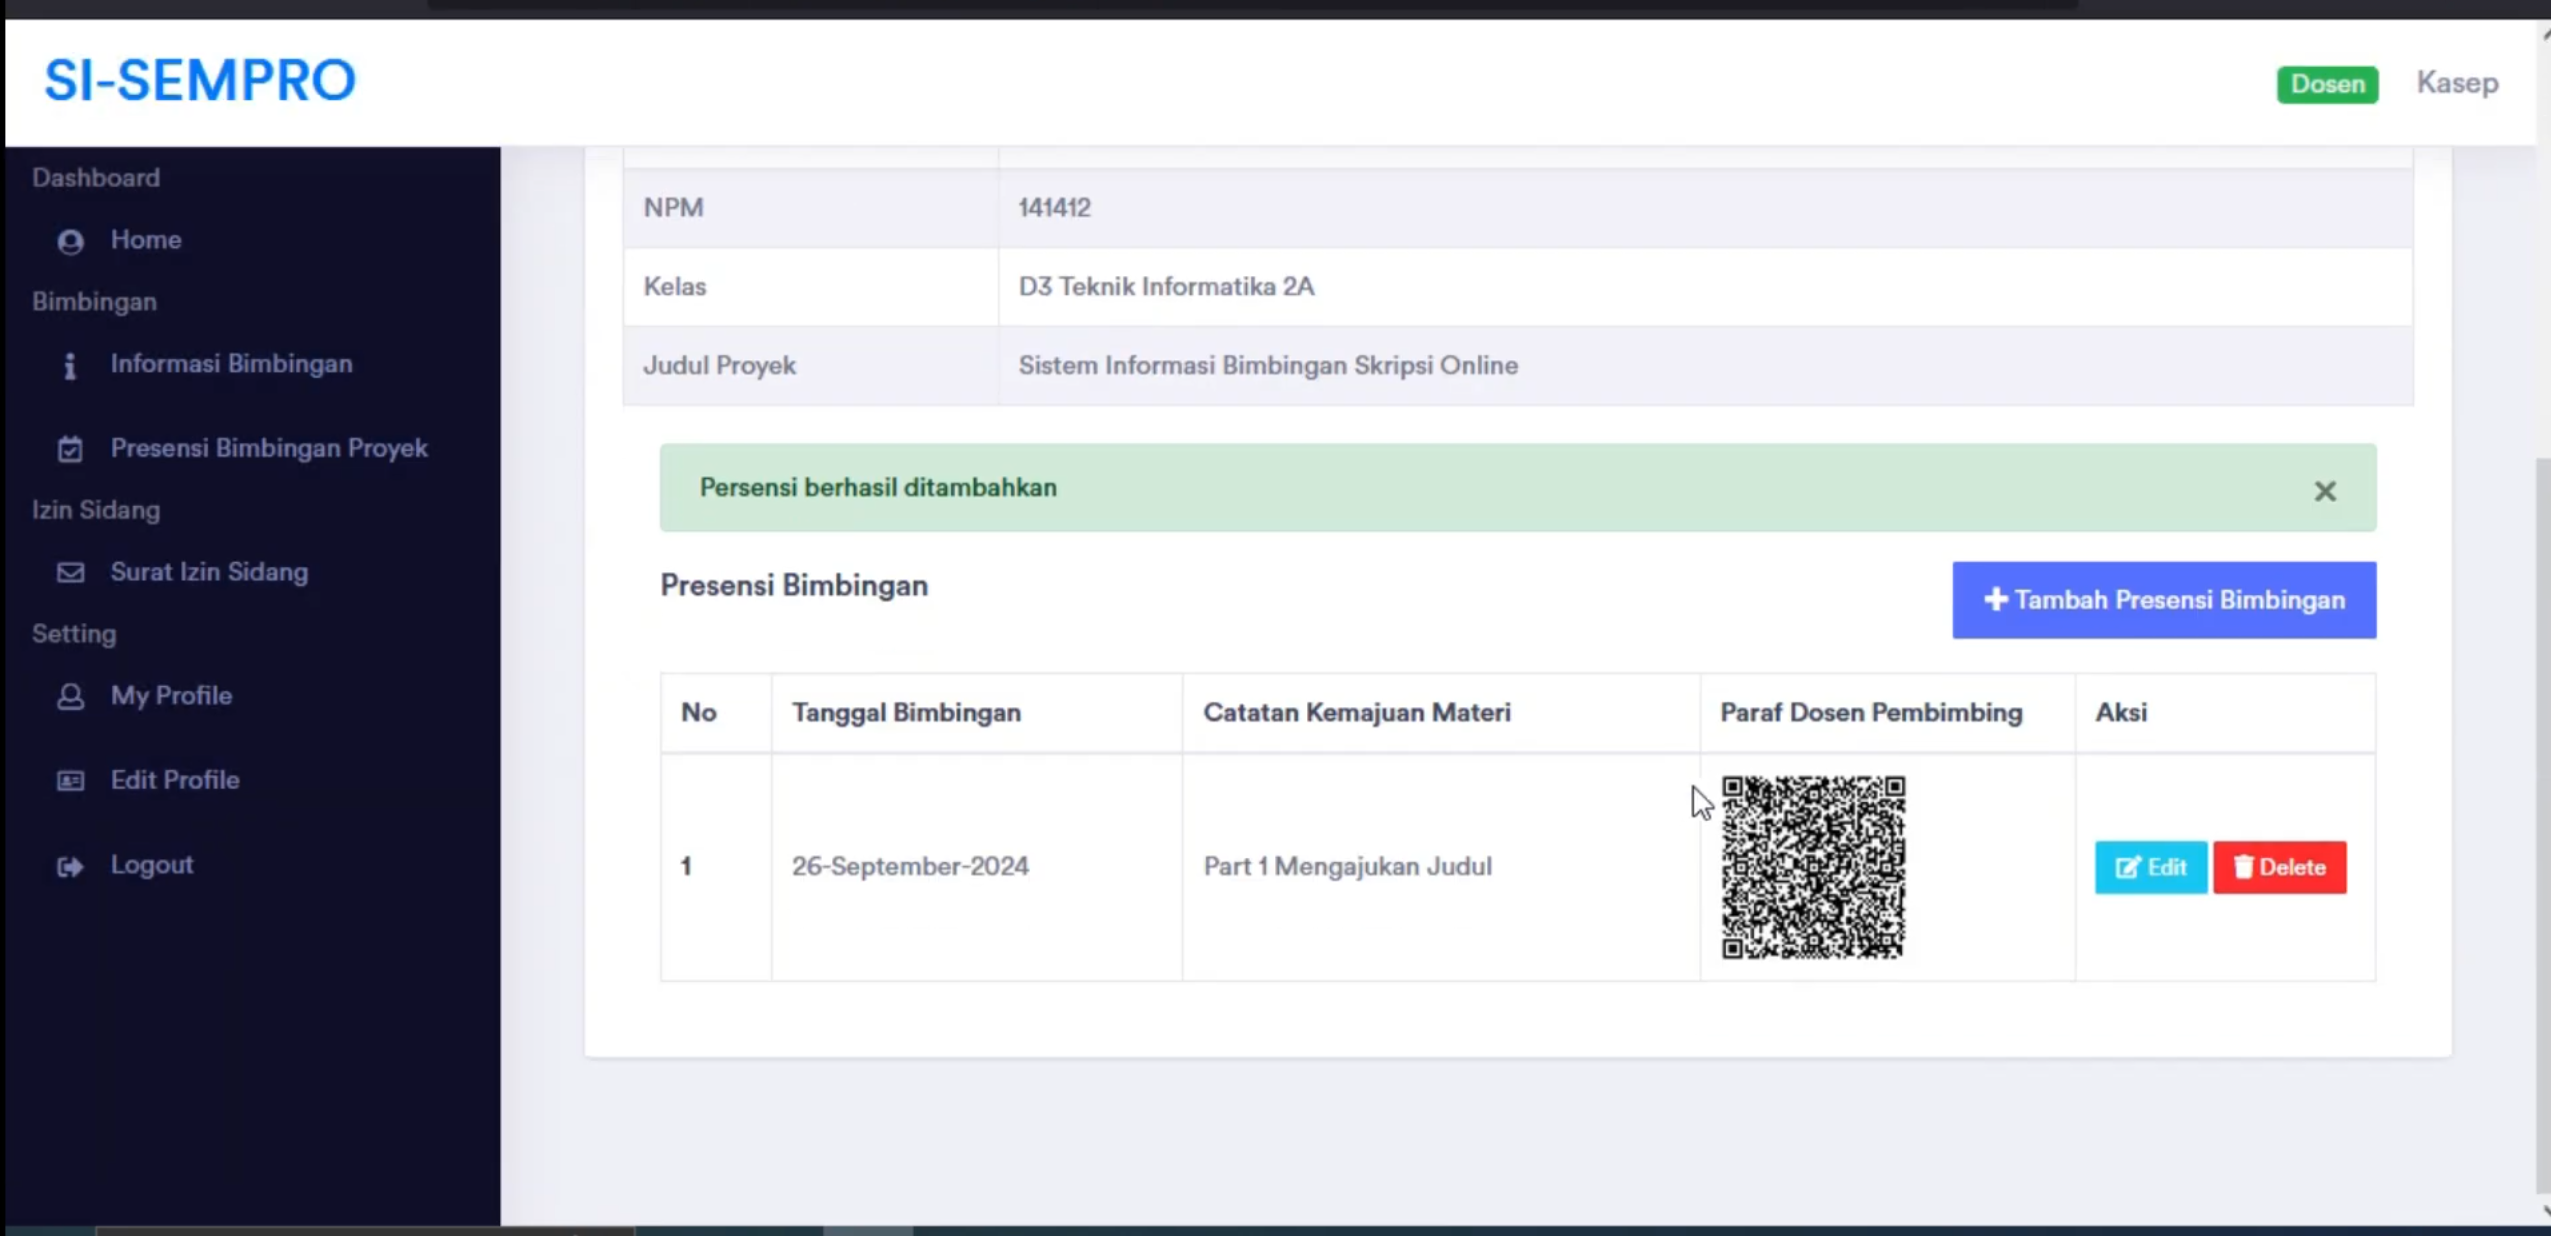Open the Home menu item

[x=146, y=240]
